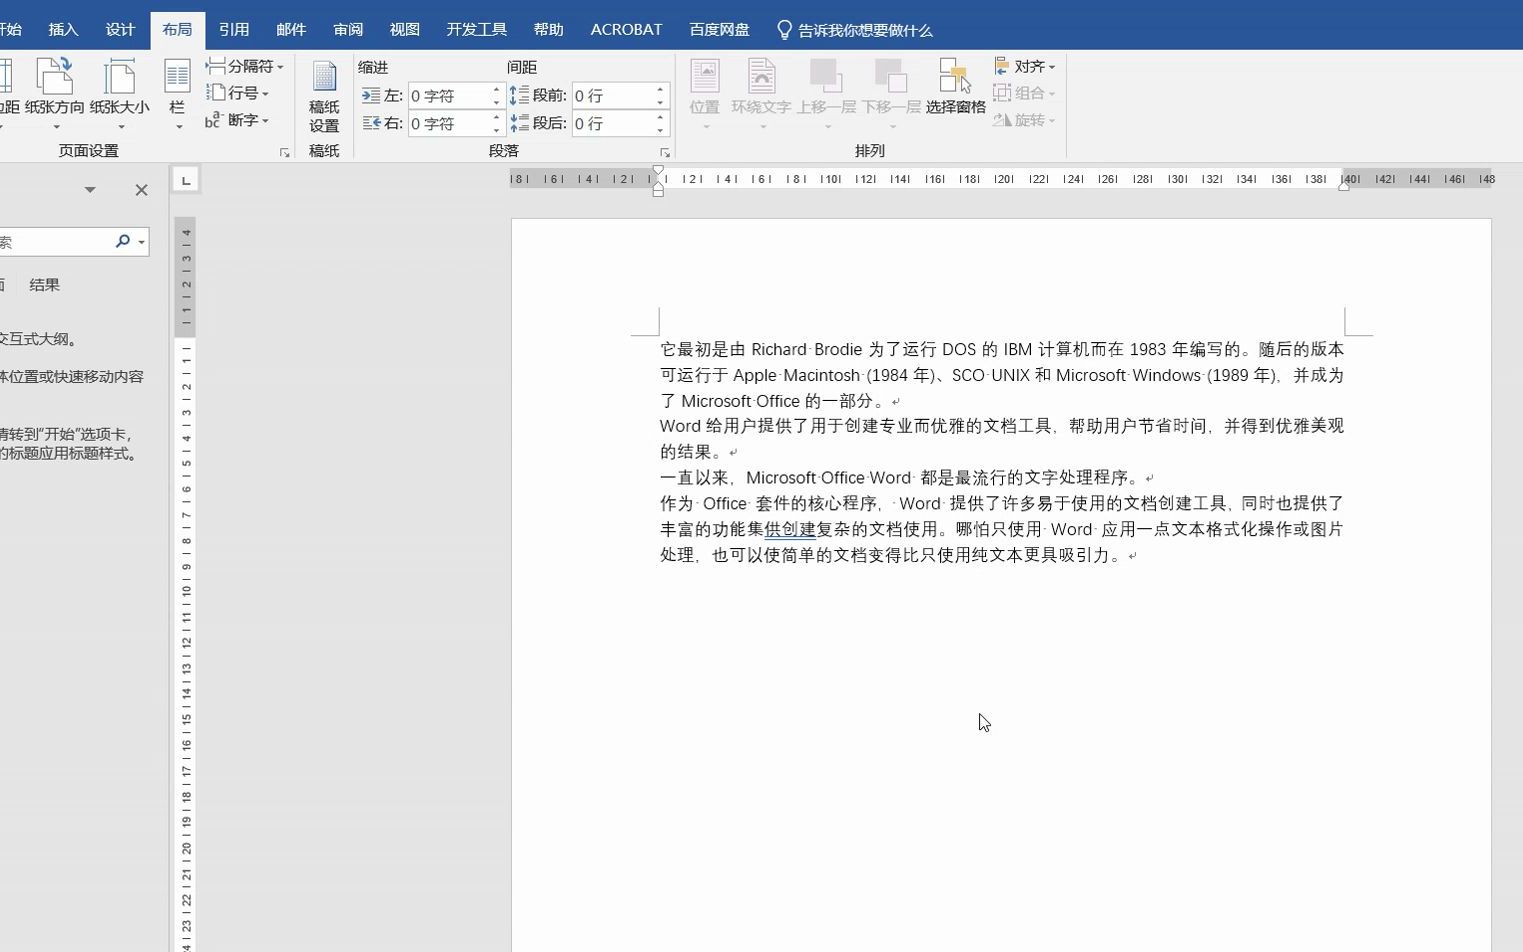Switch to the 视图 tab

click(405, 30)
